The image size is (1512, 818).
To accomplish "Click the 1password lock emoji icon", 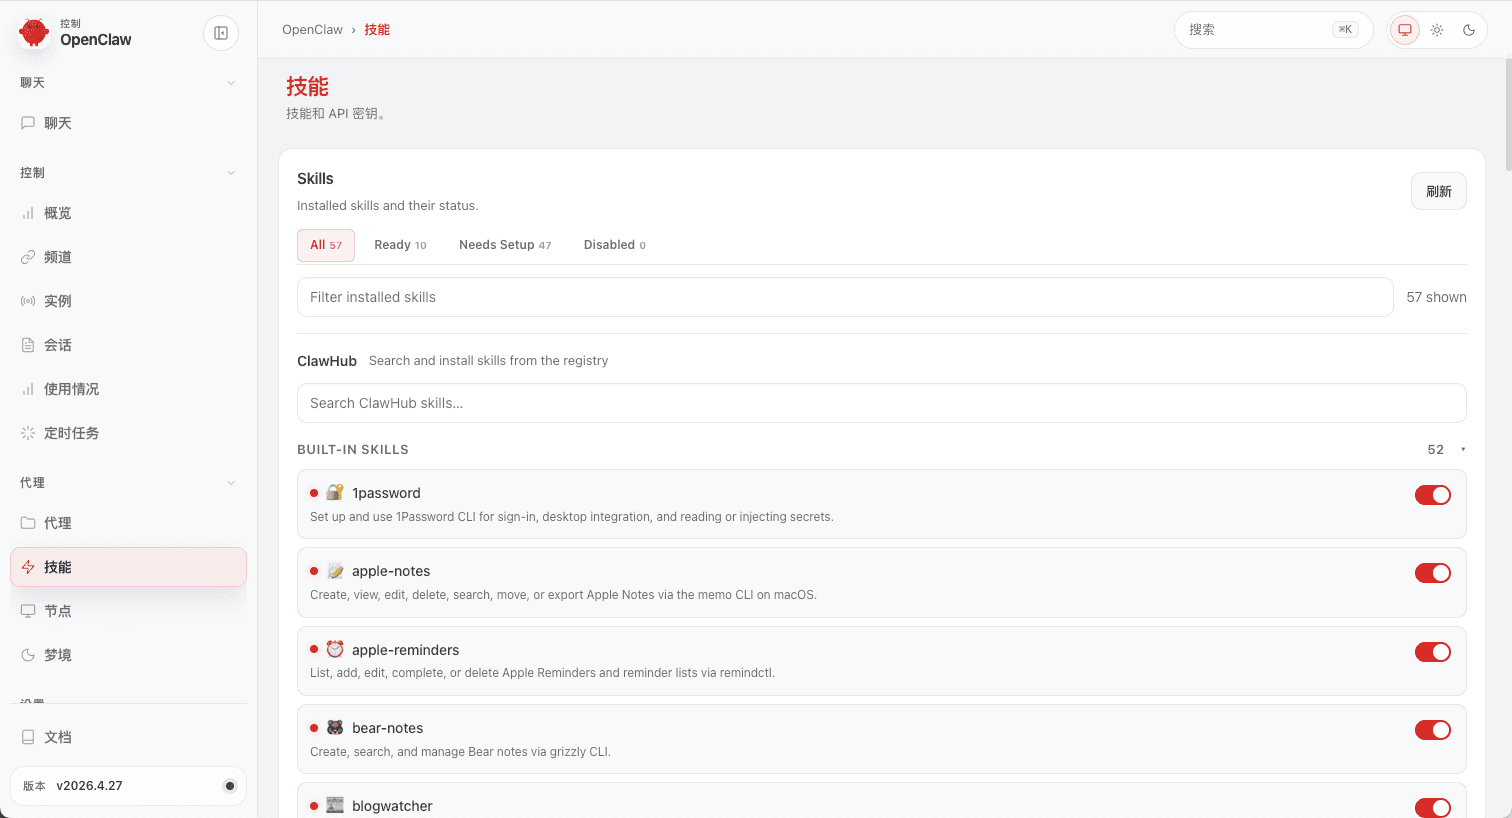I will 335,492.
